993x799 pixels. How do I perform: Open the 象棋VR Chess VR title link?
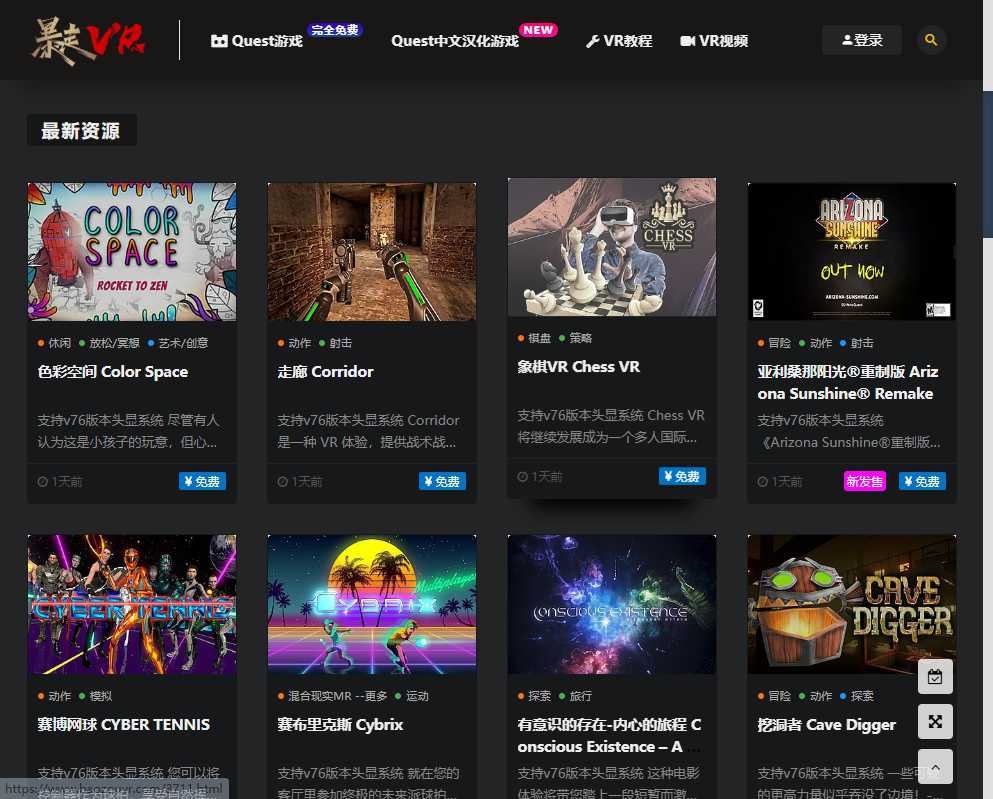(579, 367)
